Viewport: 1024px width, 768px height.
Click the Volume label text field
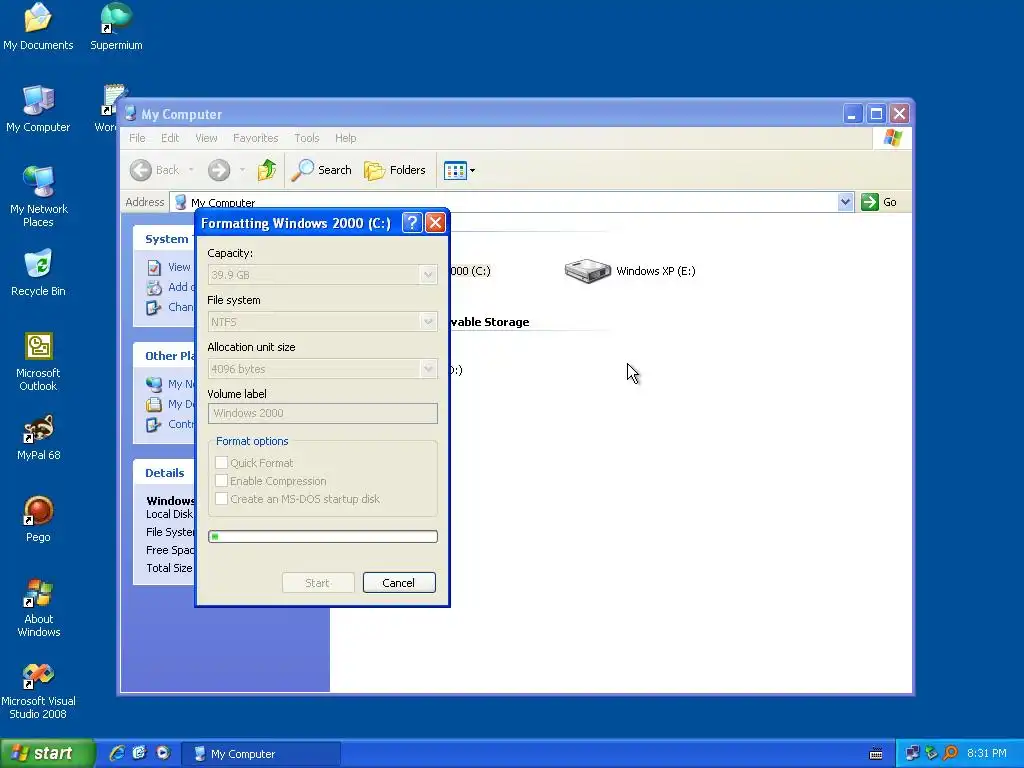point(323,413)
